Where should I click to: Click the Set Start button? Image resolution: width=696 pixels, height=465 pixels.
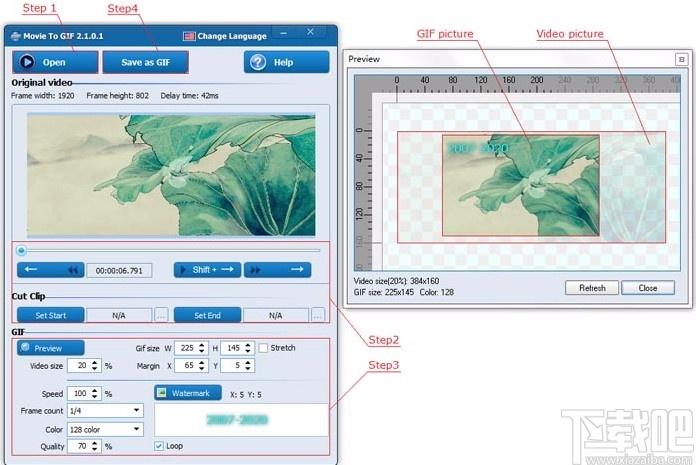(x=51, y=315)
